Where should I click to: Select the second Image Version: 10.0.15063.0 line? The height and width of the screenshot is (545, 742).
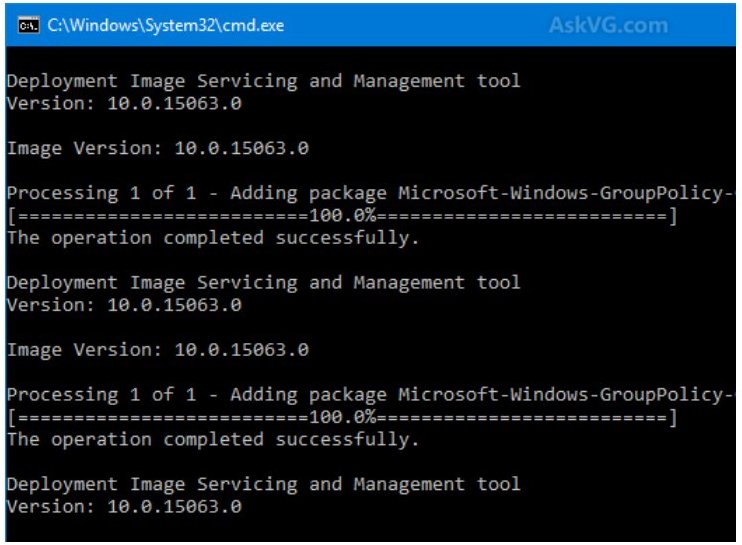[x=157, y=350]
